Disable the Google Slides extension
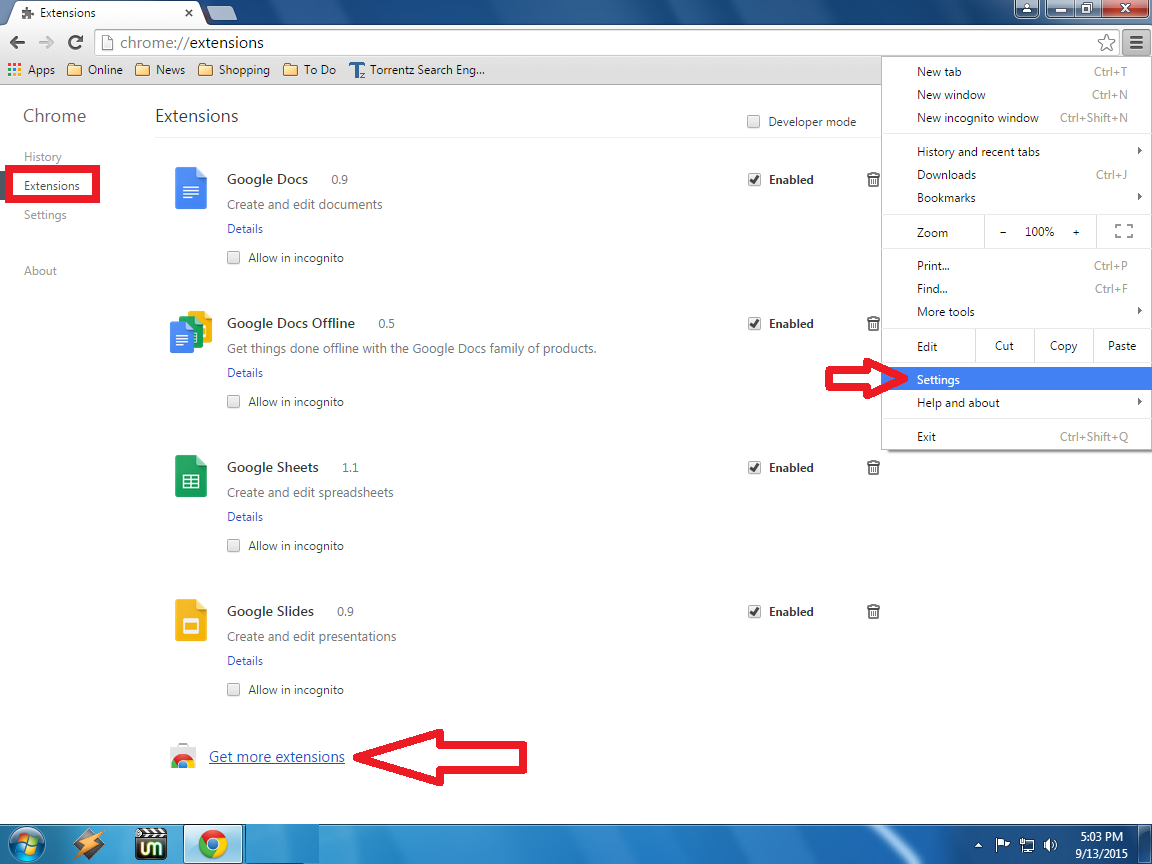The width and height of the screenshot is (1152, 864). click(x=754, y=611)
